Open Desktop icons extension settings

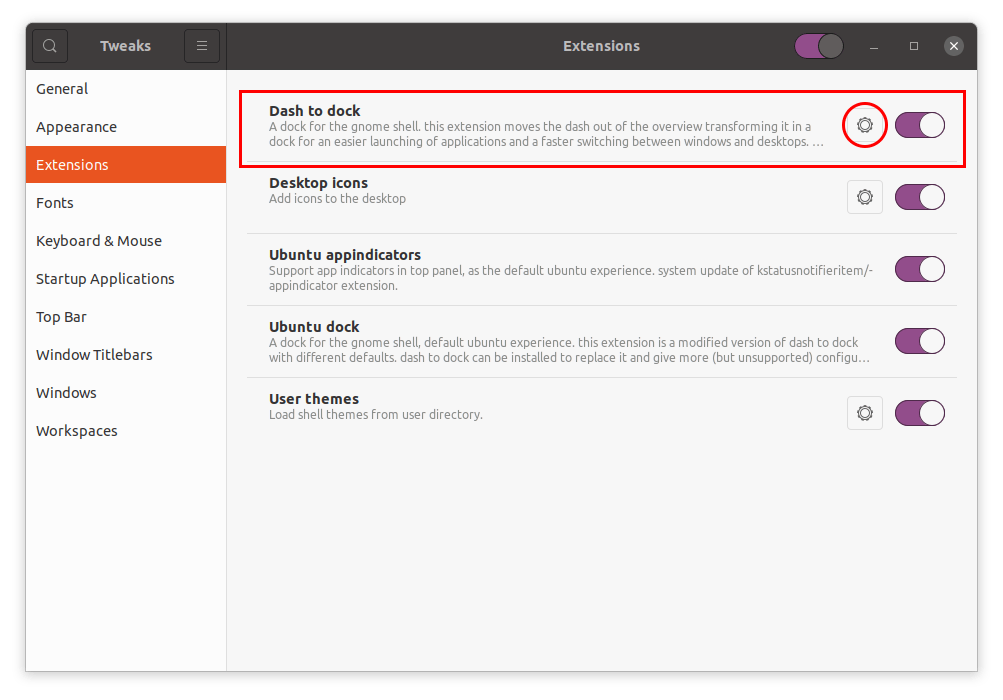click(x=864, y=197)
